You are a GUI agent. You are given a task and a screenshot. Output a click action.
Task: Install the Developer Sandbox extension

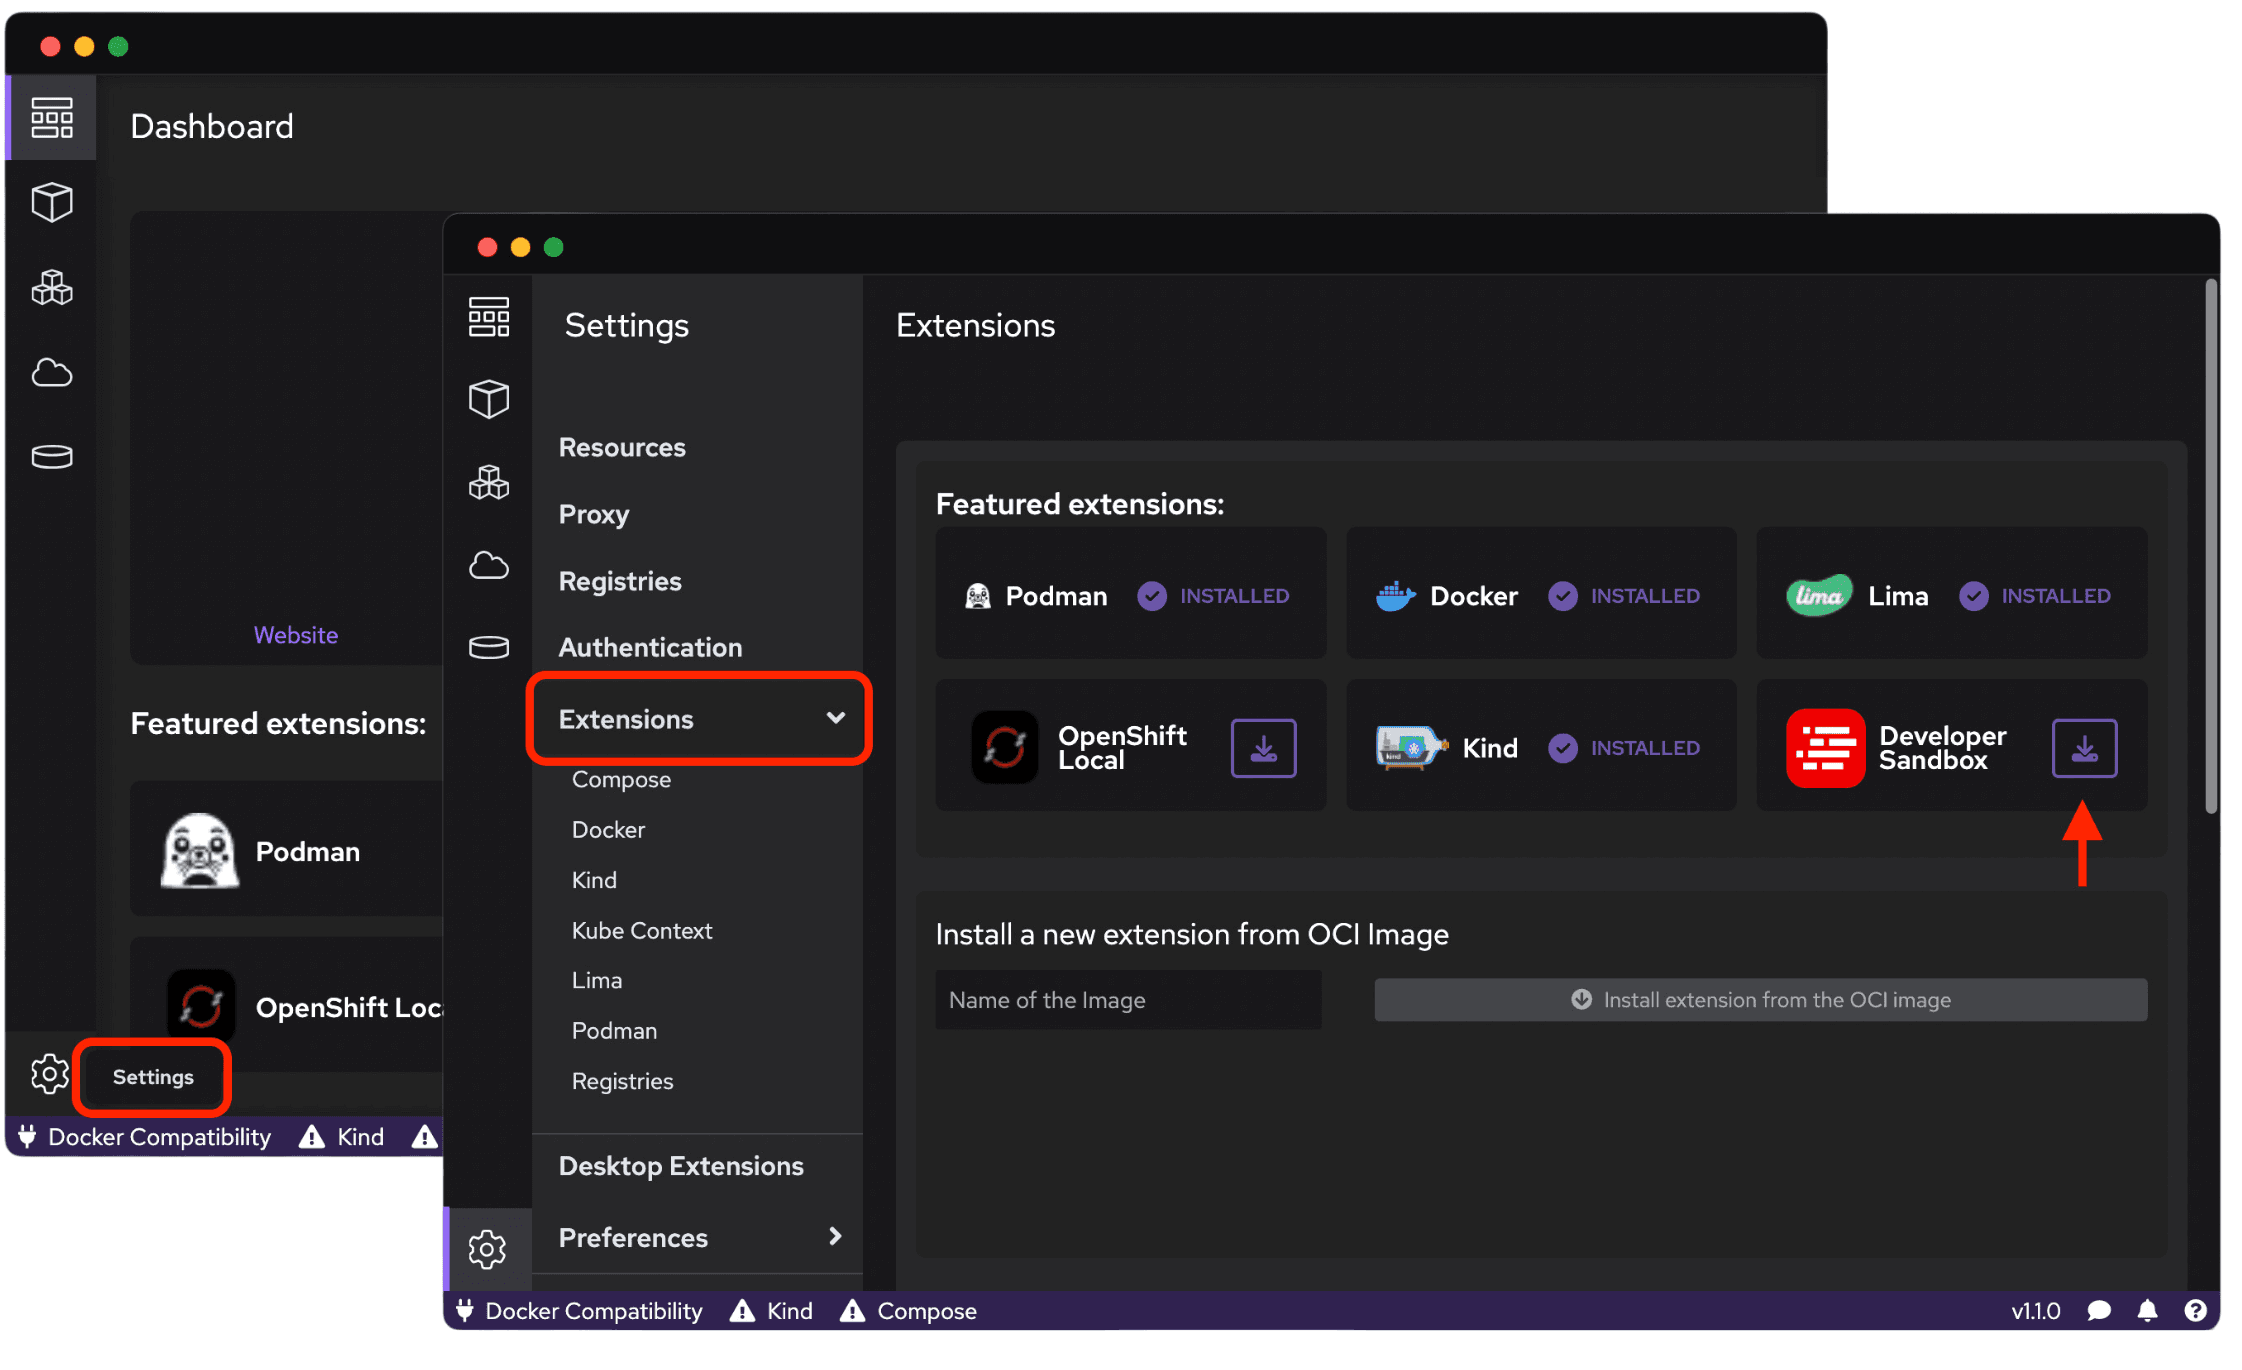coord(2084,748)
